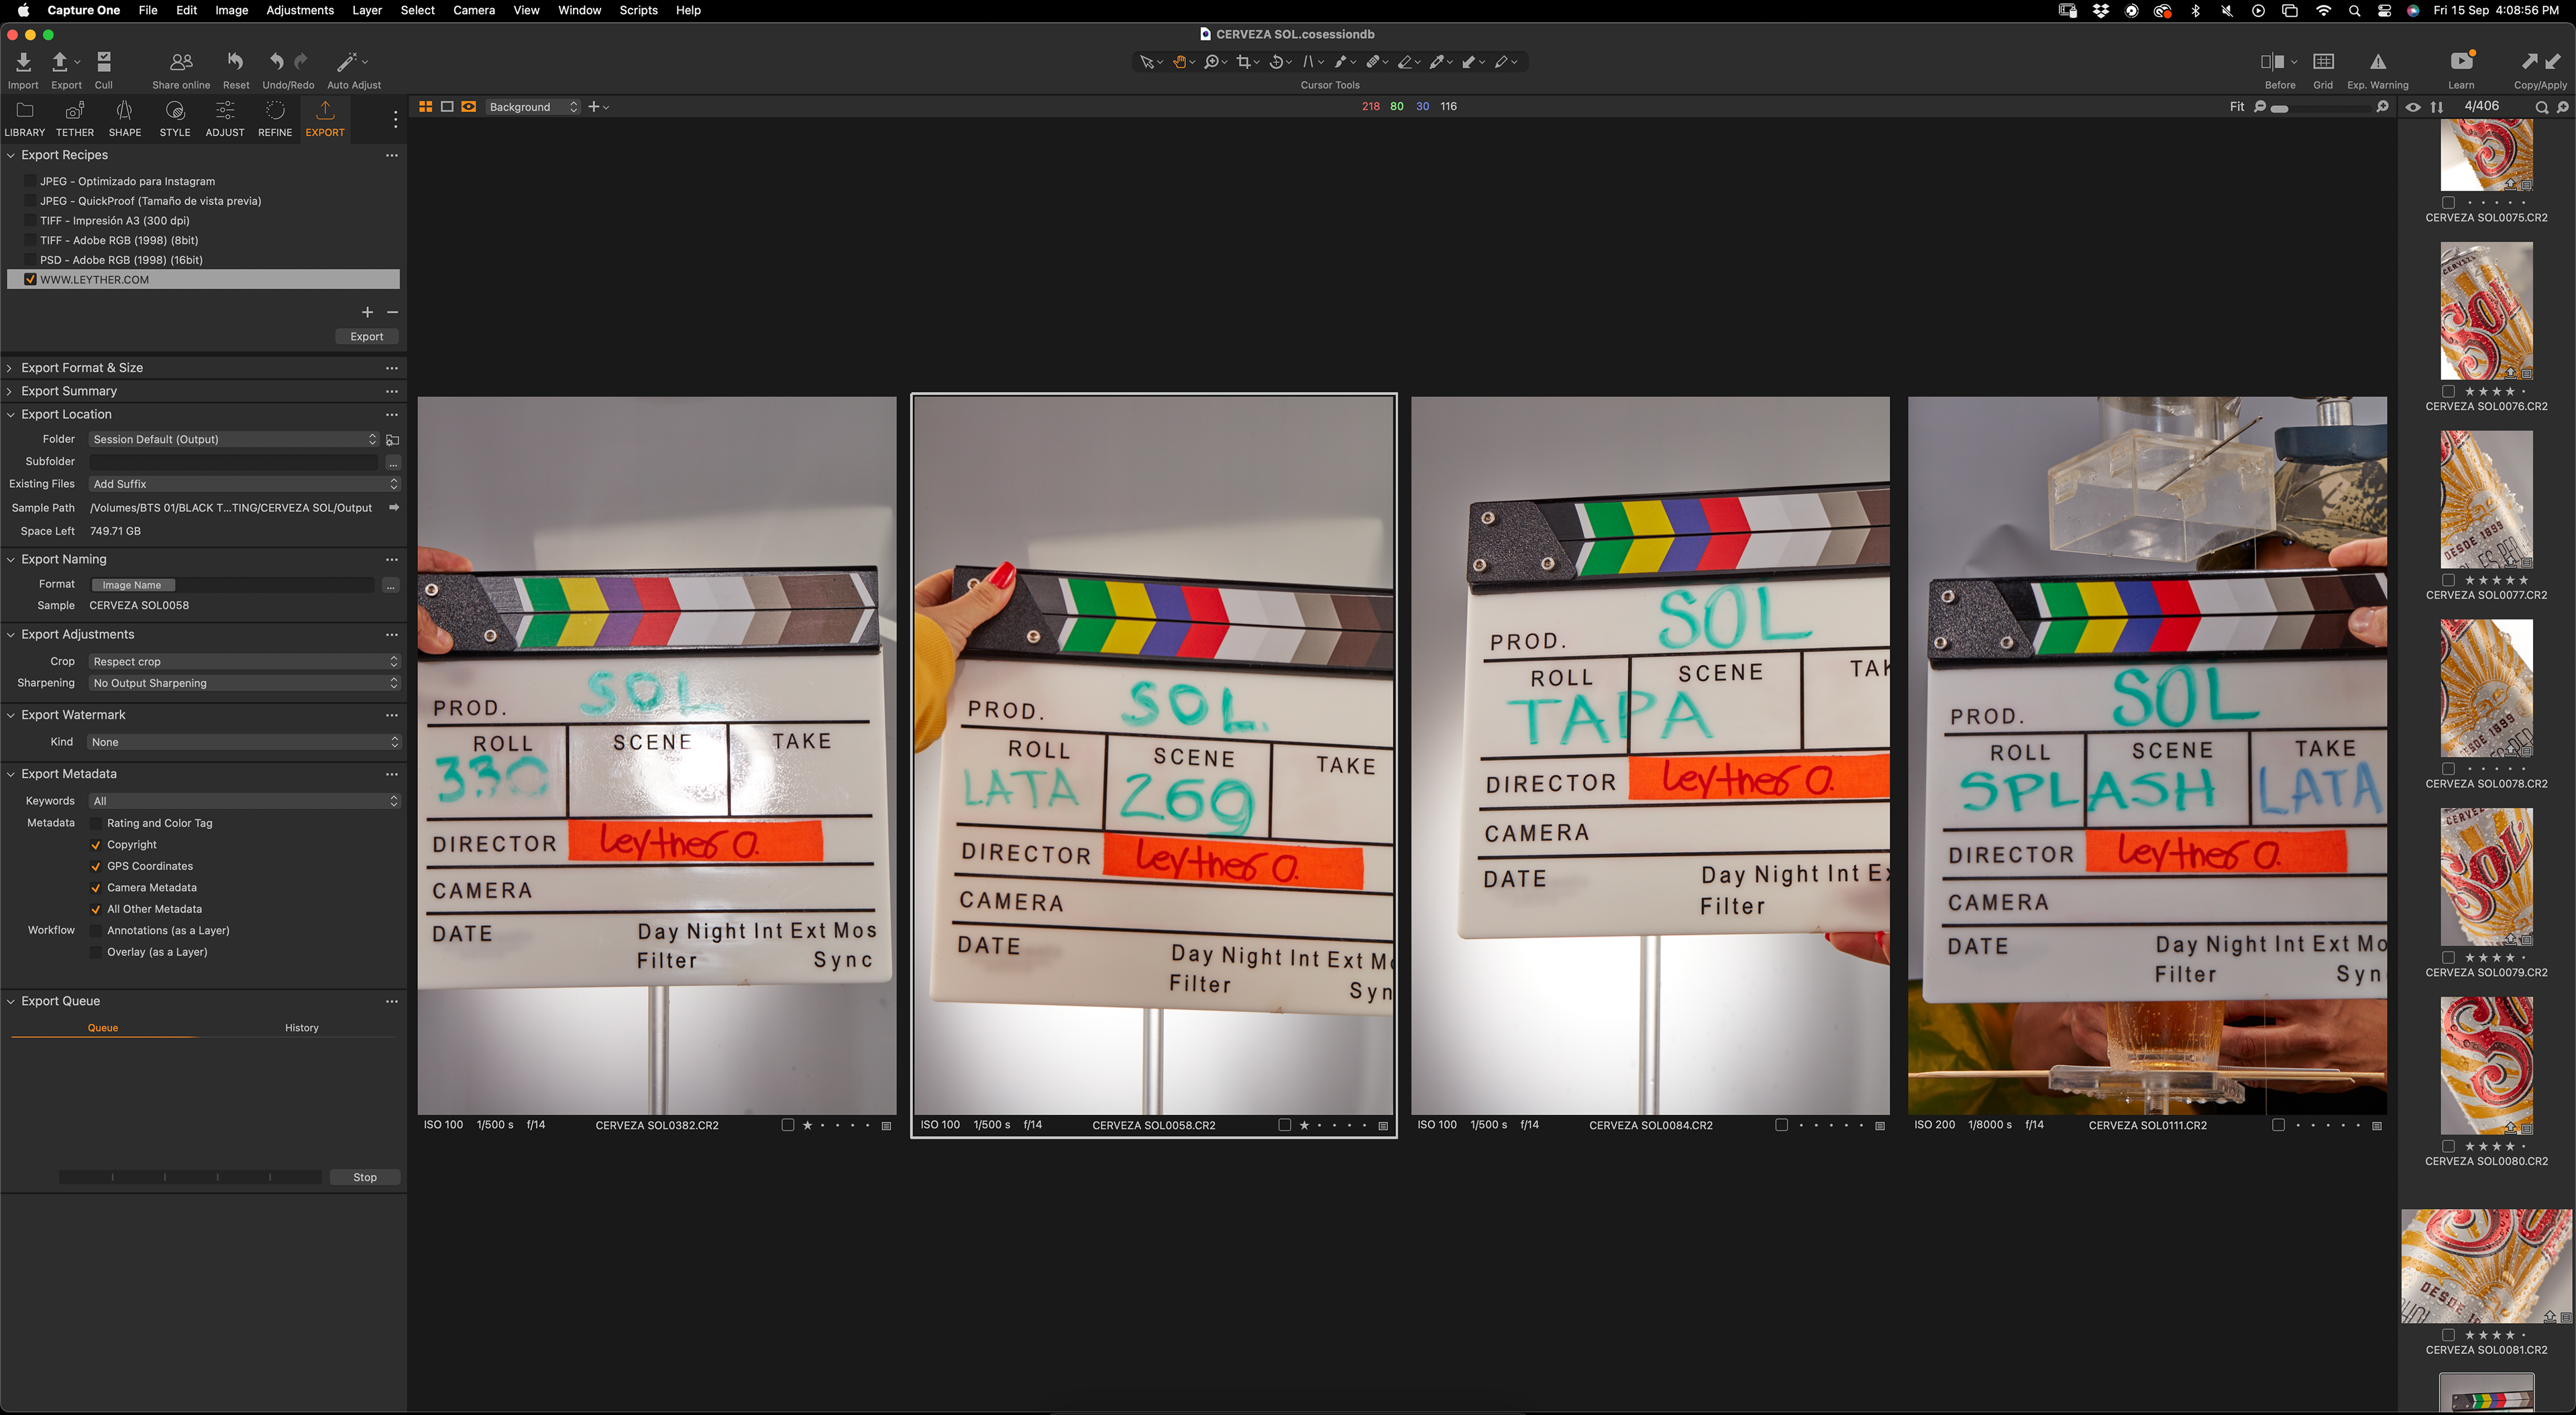Select the Erase Mask tool

pos(1405,62)
